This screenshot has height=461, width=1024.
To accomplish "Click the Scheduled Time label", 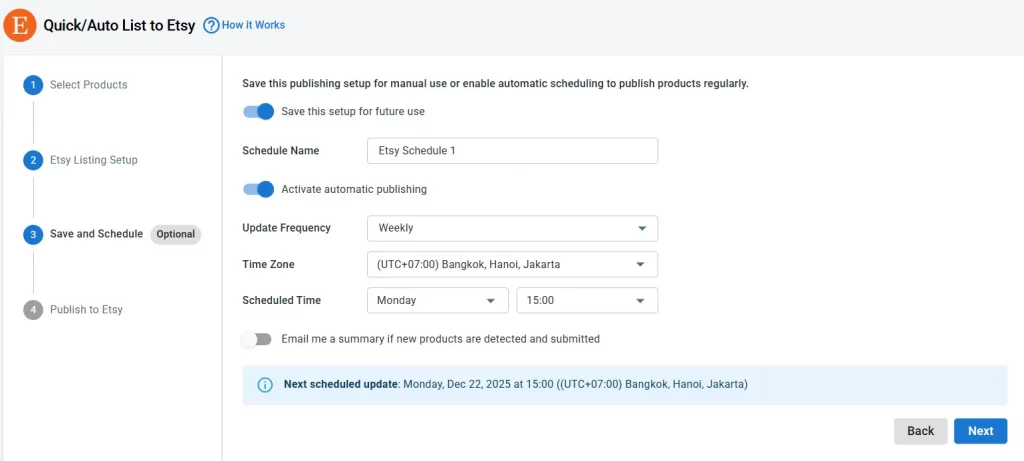I will [x=281, y=300].
